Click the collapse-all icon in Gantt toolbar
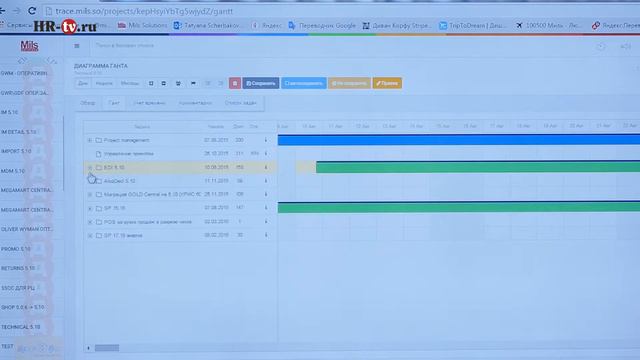 point(164,83)
